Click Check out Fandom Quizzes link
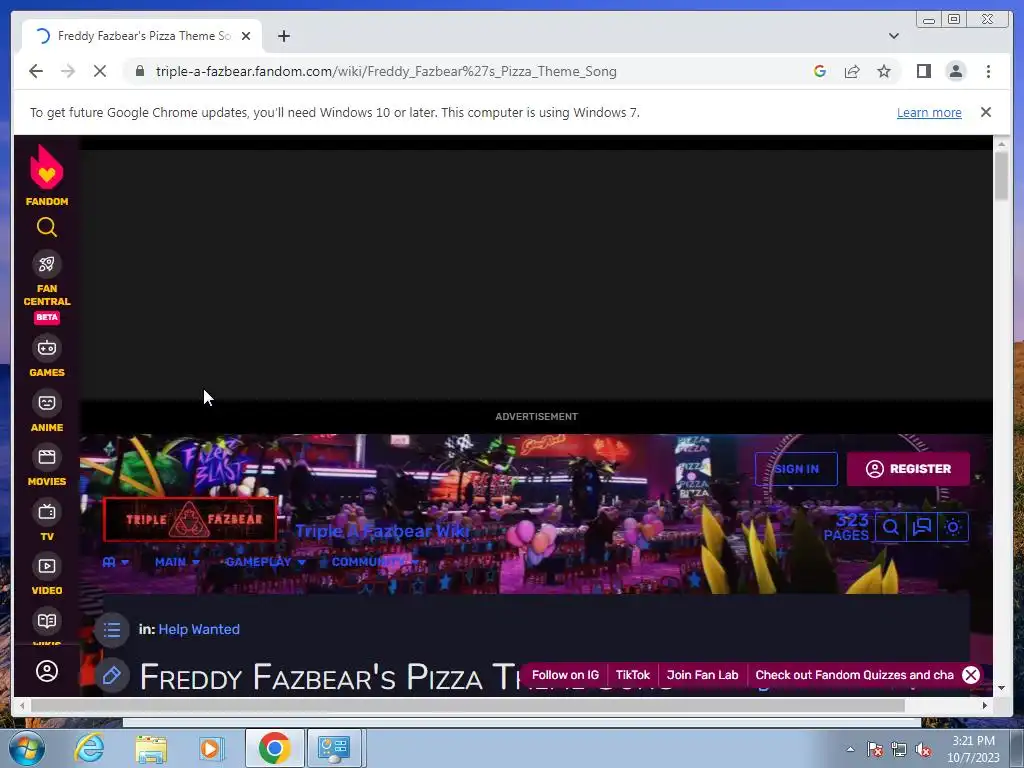This screenshot has height=768, width=1024. tap(854, 675)
